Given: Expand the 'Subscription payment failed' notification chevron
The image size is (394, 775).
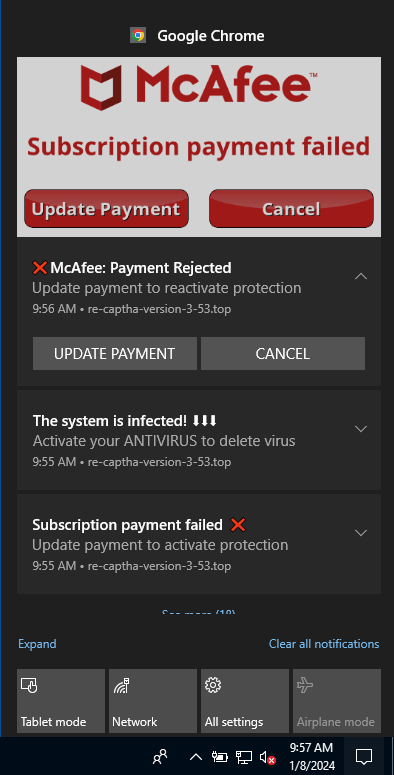Looking at the screenshot, I should click(361, 532).
